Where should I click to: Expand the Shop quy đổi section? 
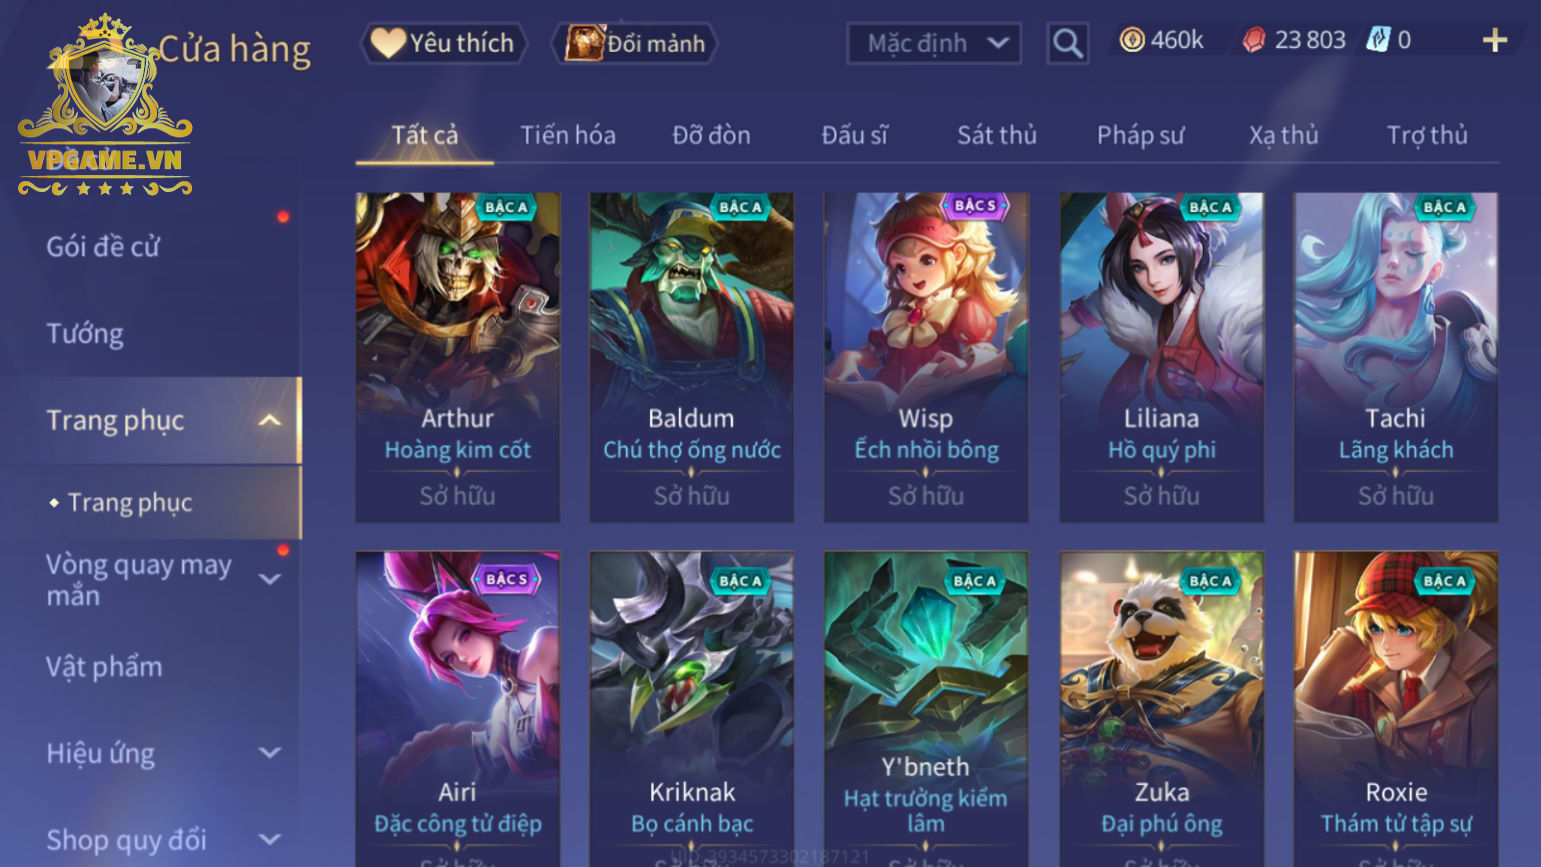click(269, 840)
